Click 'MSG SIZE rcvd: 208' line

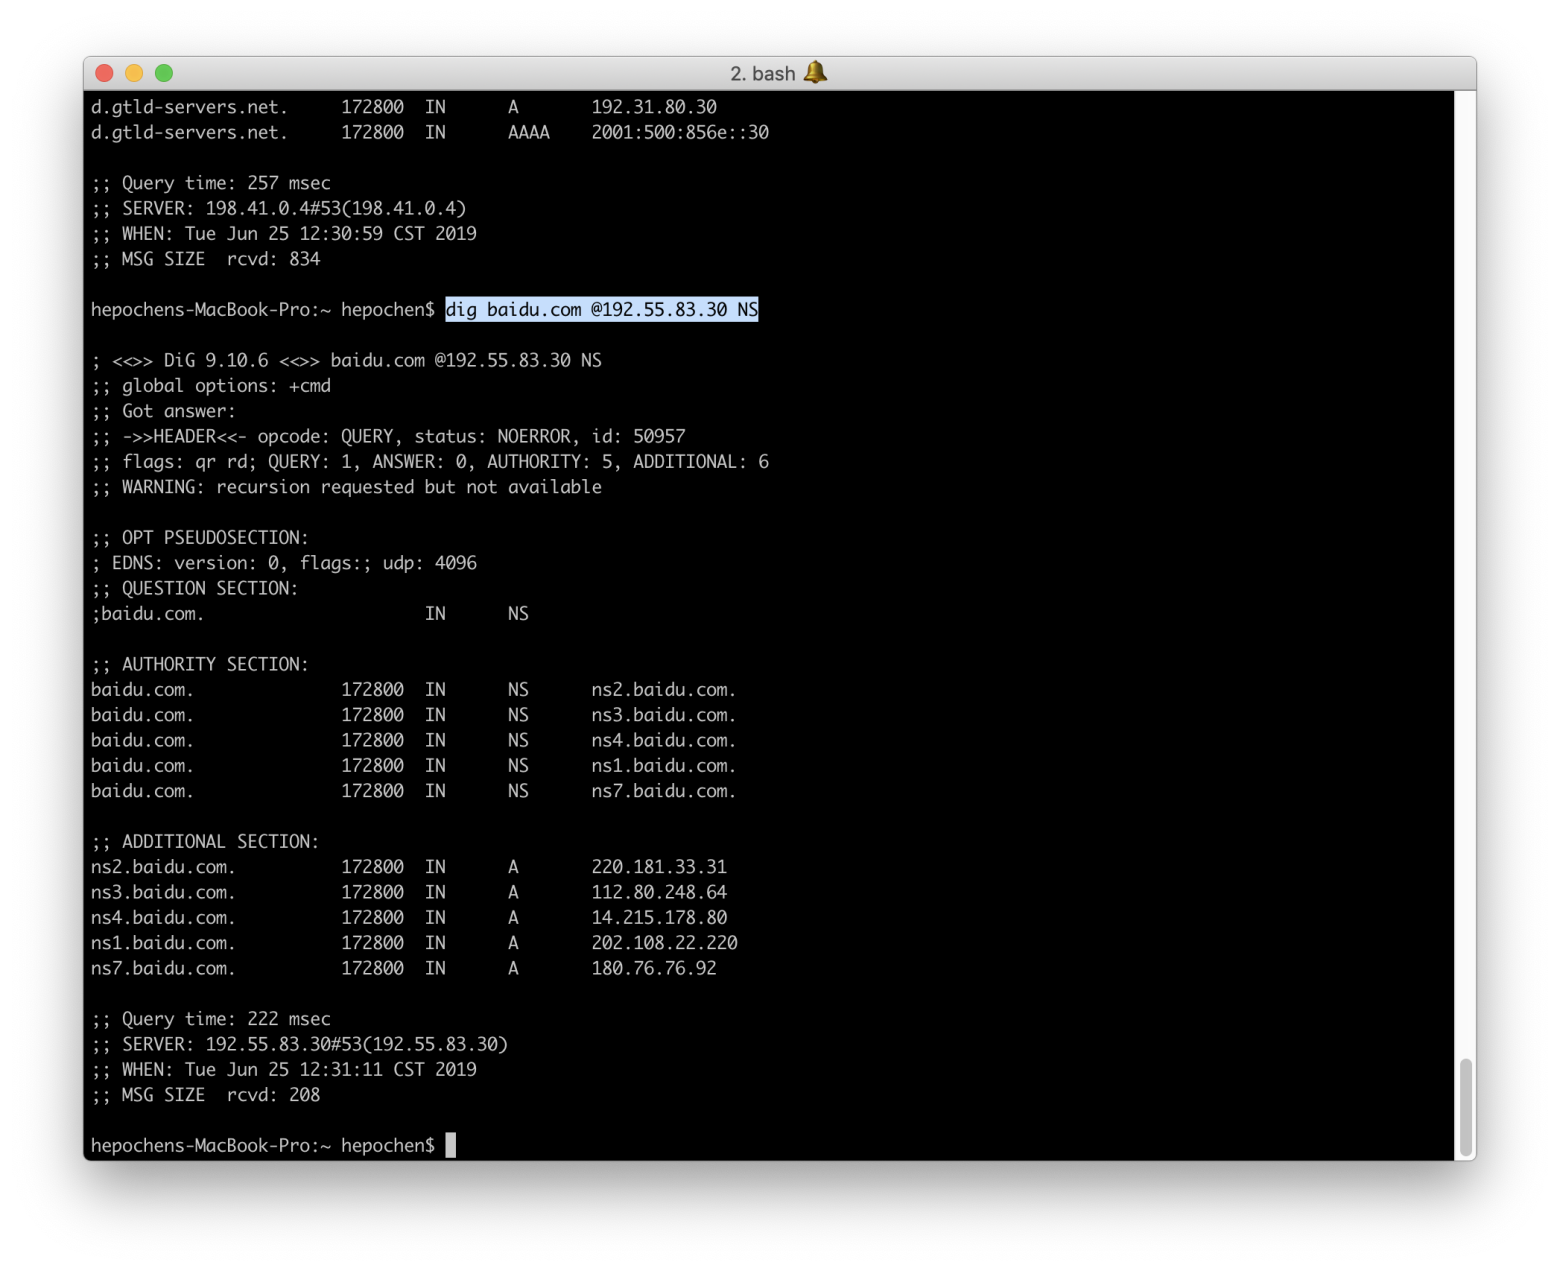[206, 1095]
